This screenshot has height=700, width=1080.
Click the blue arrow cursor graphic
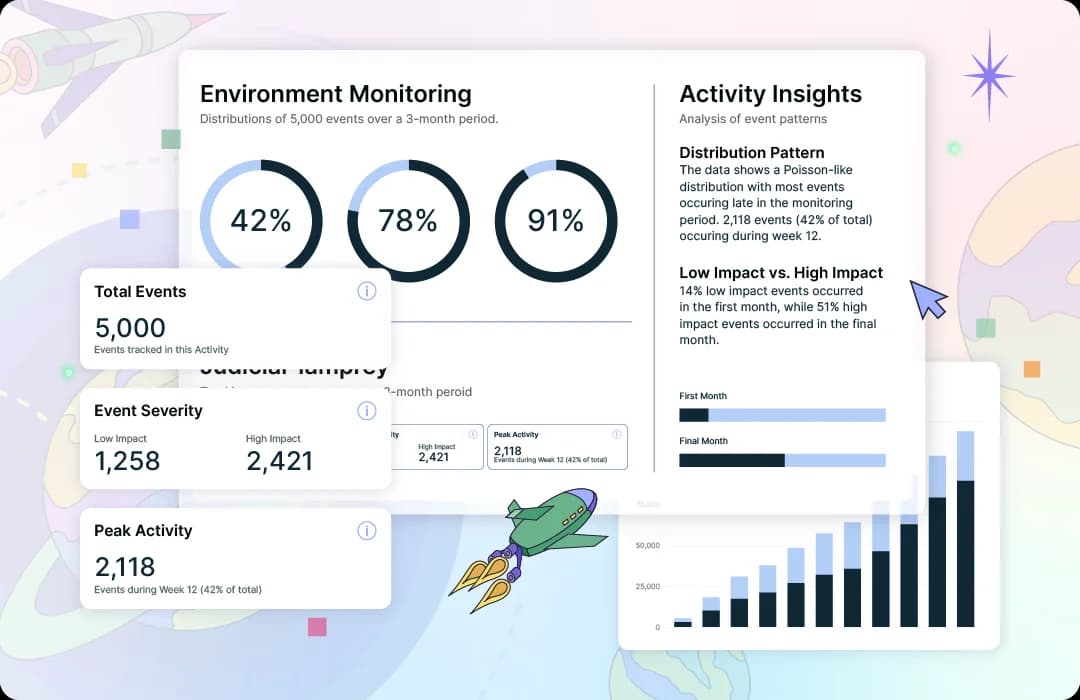click(x=928, y=299)
